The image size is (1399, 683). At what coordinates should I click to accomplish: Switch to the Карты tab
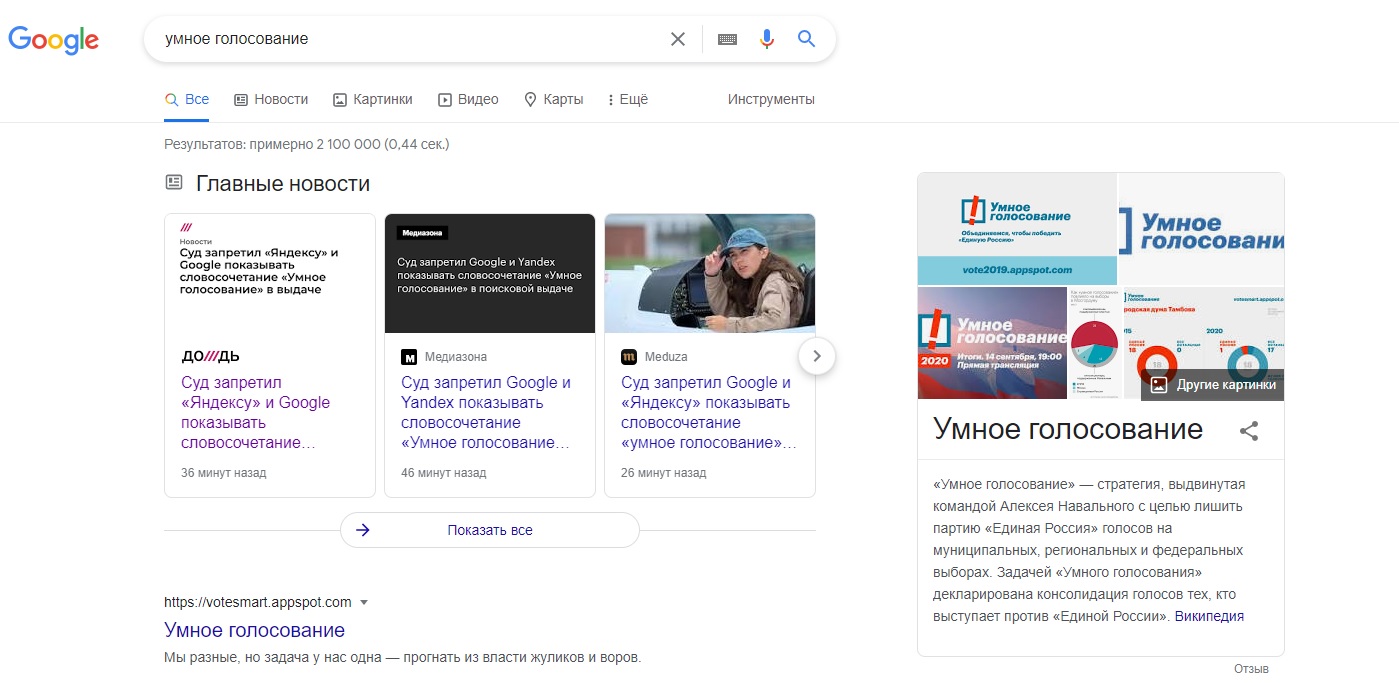pos(553,99)
